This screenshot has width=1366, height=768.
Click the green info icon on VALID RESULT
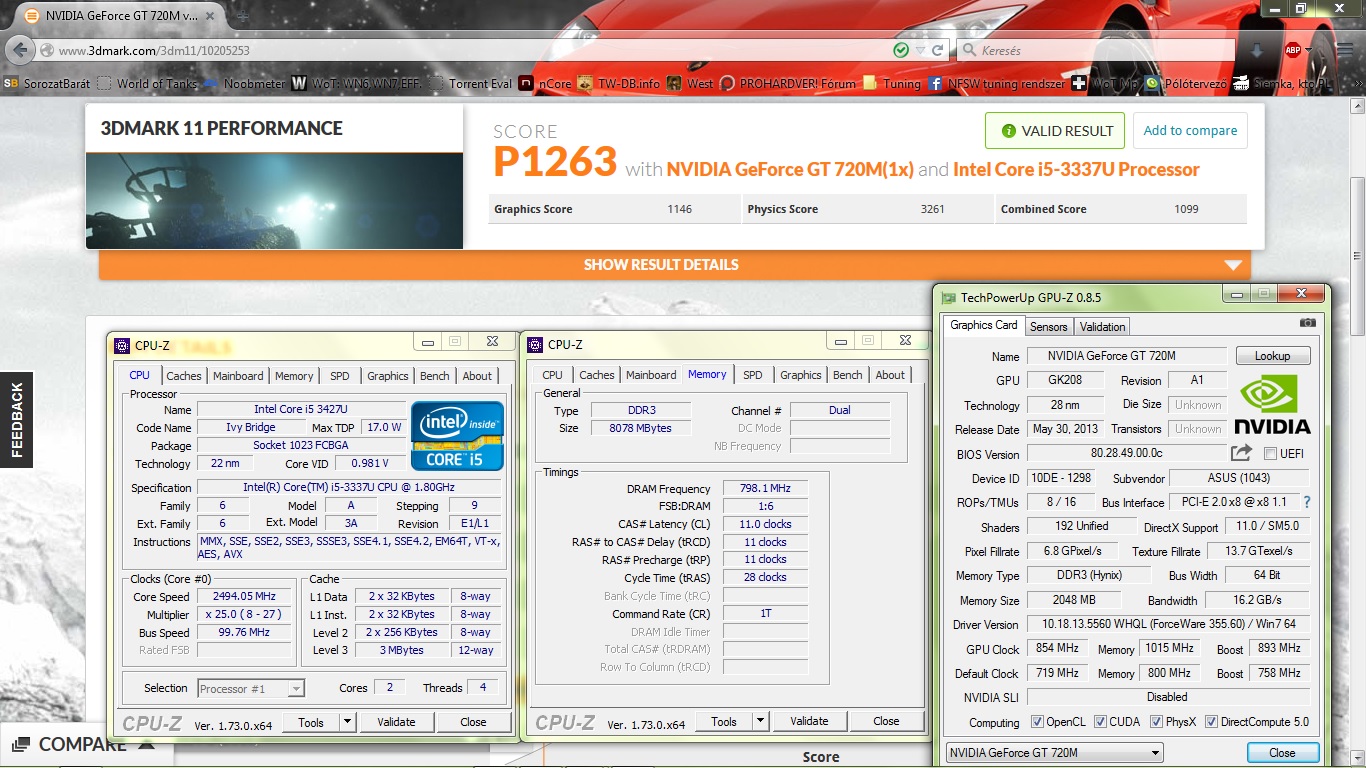[1008, 131]
